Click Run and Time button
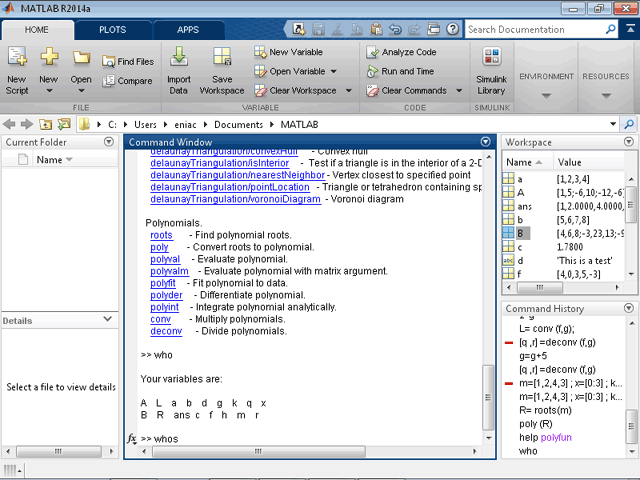 pos(399,71)
